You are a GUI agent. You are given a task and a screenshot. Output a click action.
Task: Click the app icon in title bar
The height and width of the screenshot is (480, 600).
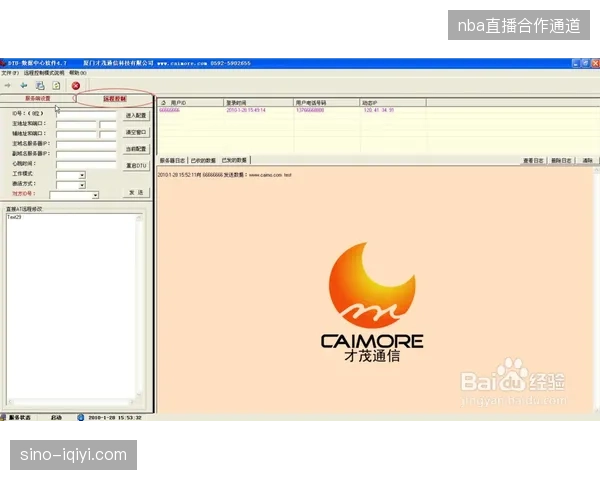(x=3, y=63)
